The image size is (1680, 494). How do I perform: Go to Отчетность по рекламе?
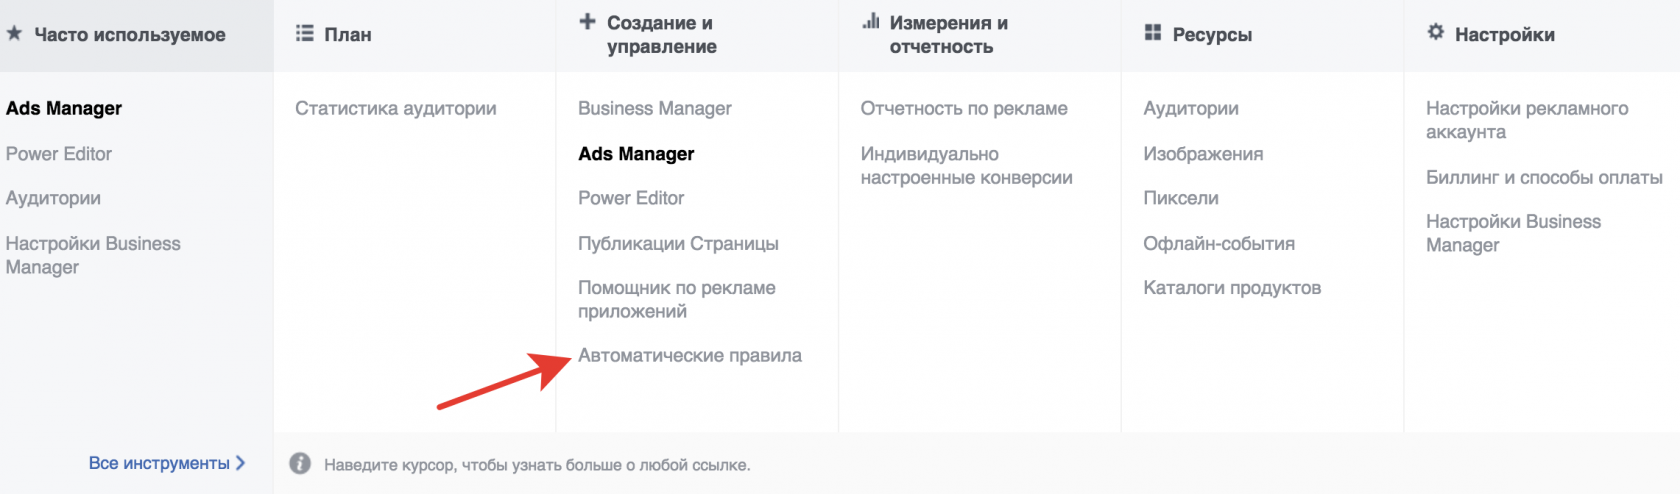pyautogui.click(x=963, y=108)
